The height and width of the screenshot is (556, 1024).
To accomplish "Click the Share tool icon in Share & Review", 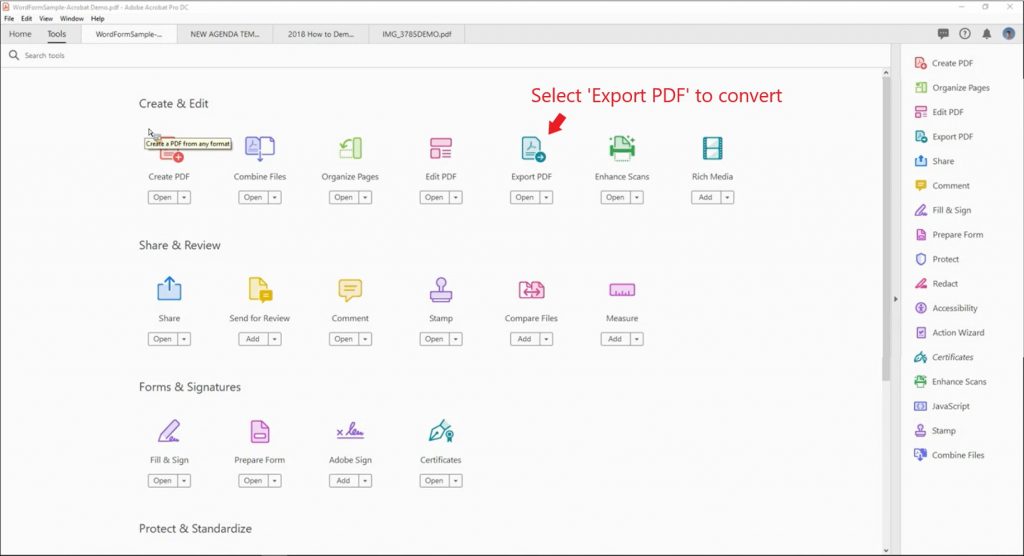I will [169, 289].
